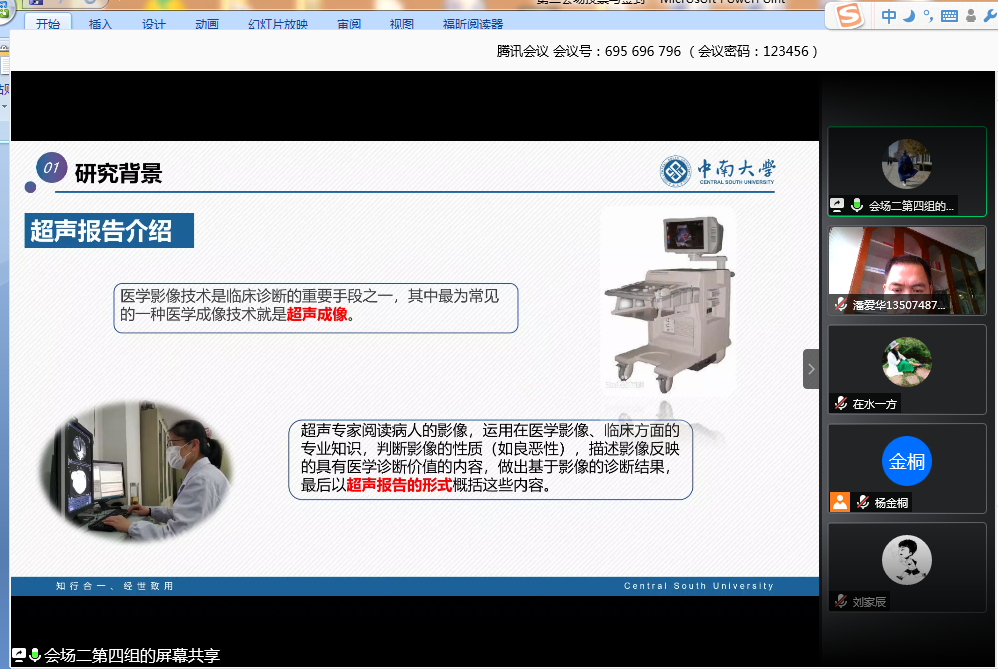998x669 pixels.
Task: Toggle the half-moon full-width character switch
Action: coord(909,15)
